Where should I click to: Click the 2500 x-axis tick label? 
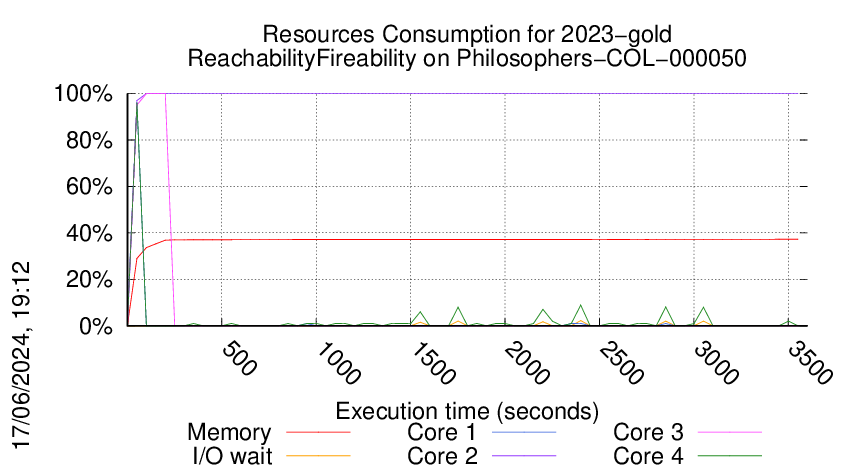[x=621, y=363]
